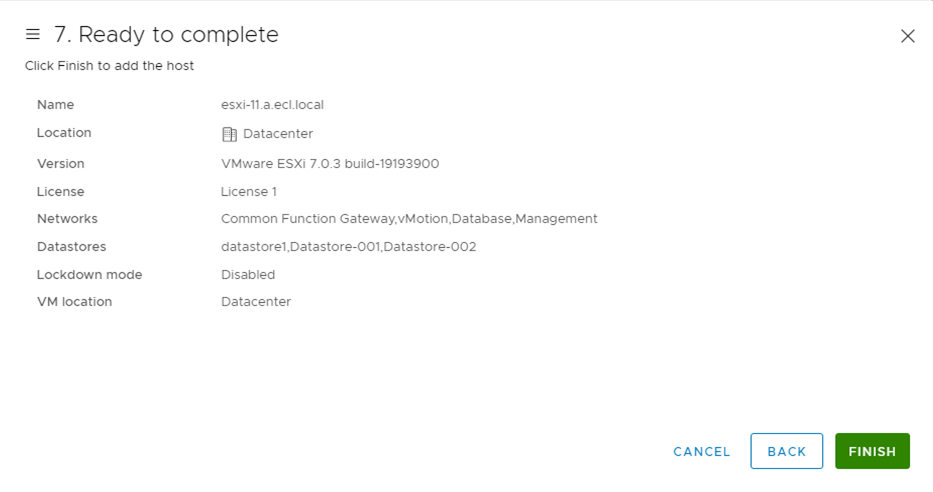Click the Lockdown mode label
The width and height of the screenshot is (933, 492).
tap(89, 275)
